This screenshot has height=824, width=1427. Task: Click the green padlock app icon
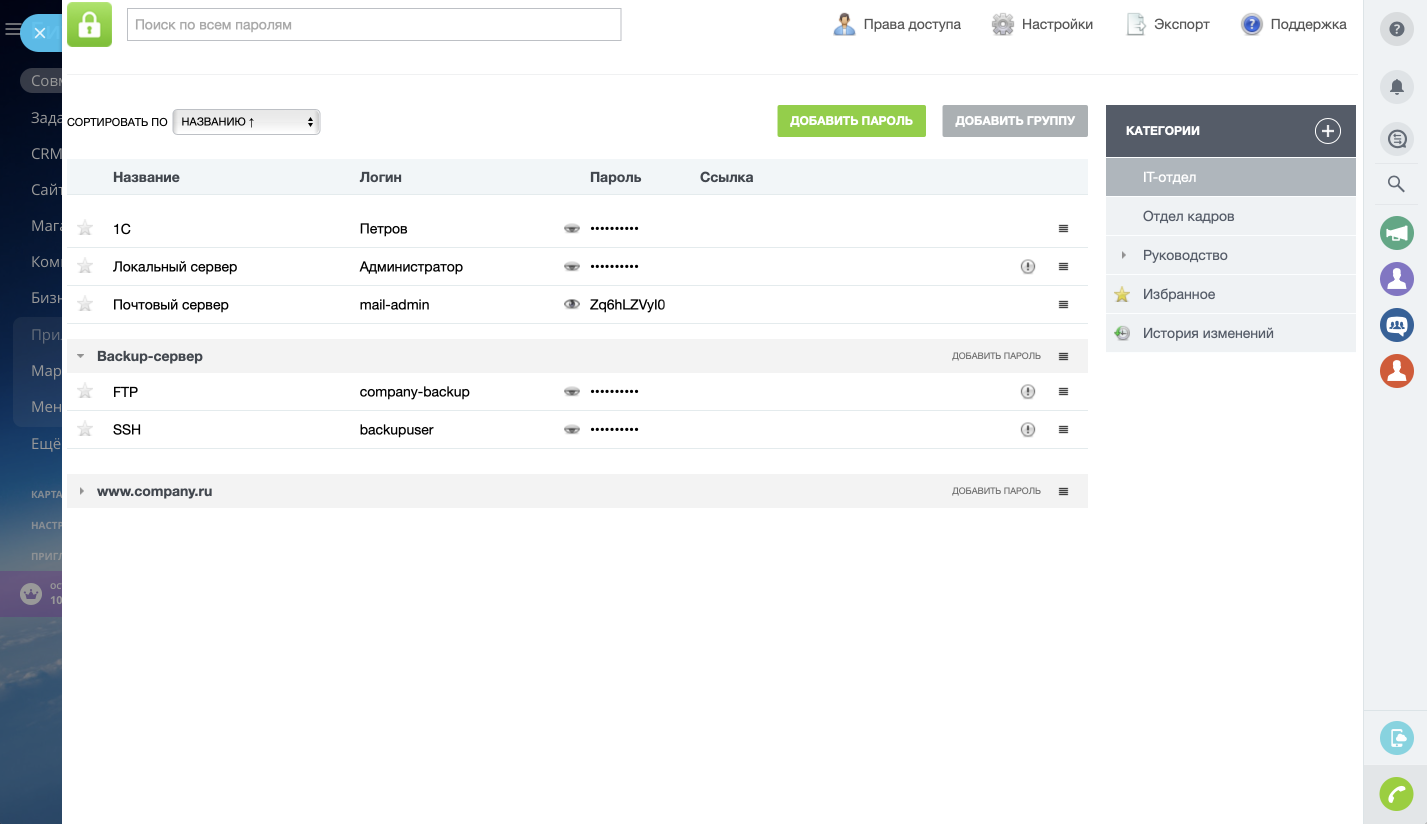pyautogui.click(x=89, y=24)
